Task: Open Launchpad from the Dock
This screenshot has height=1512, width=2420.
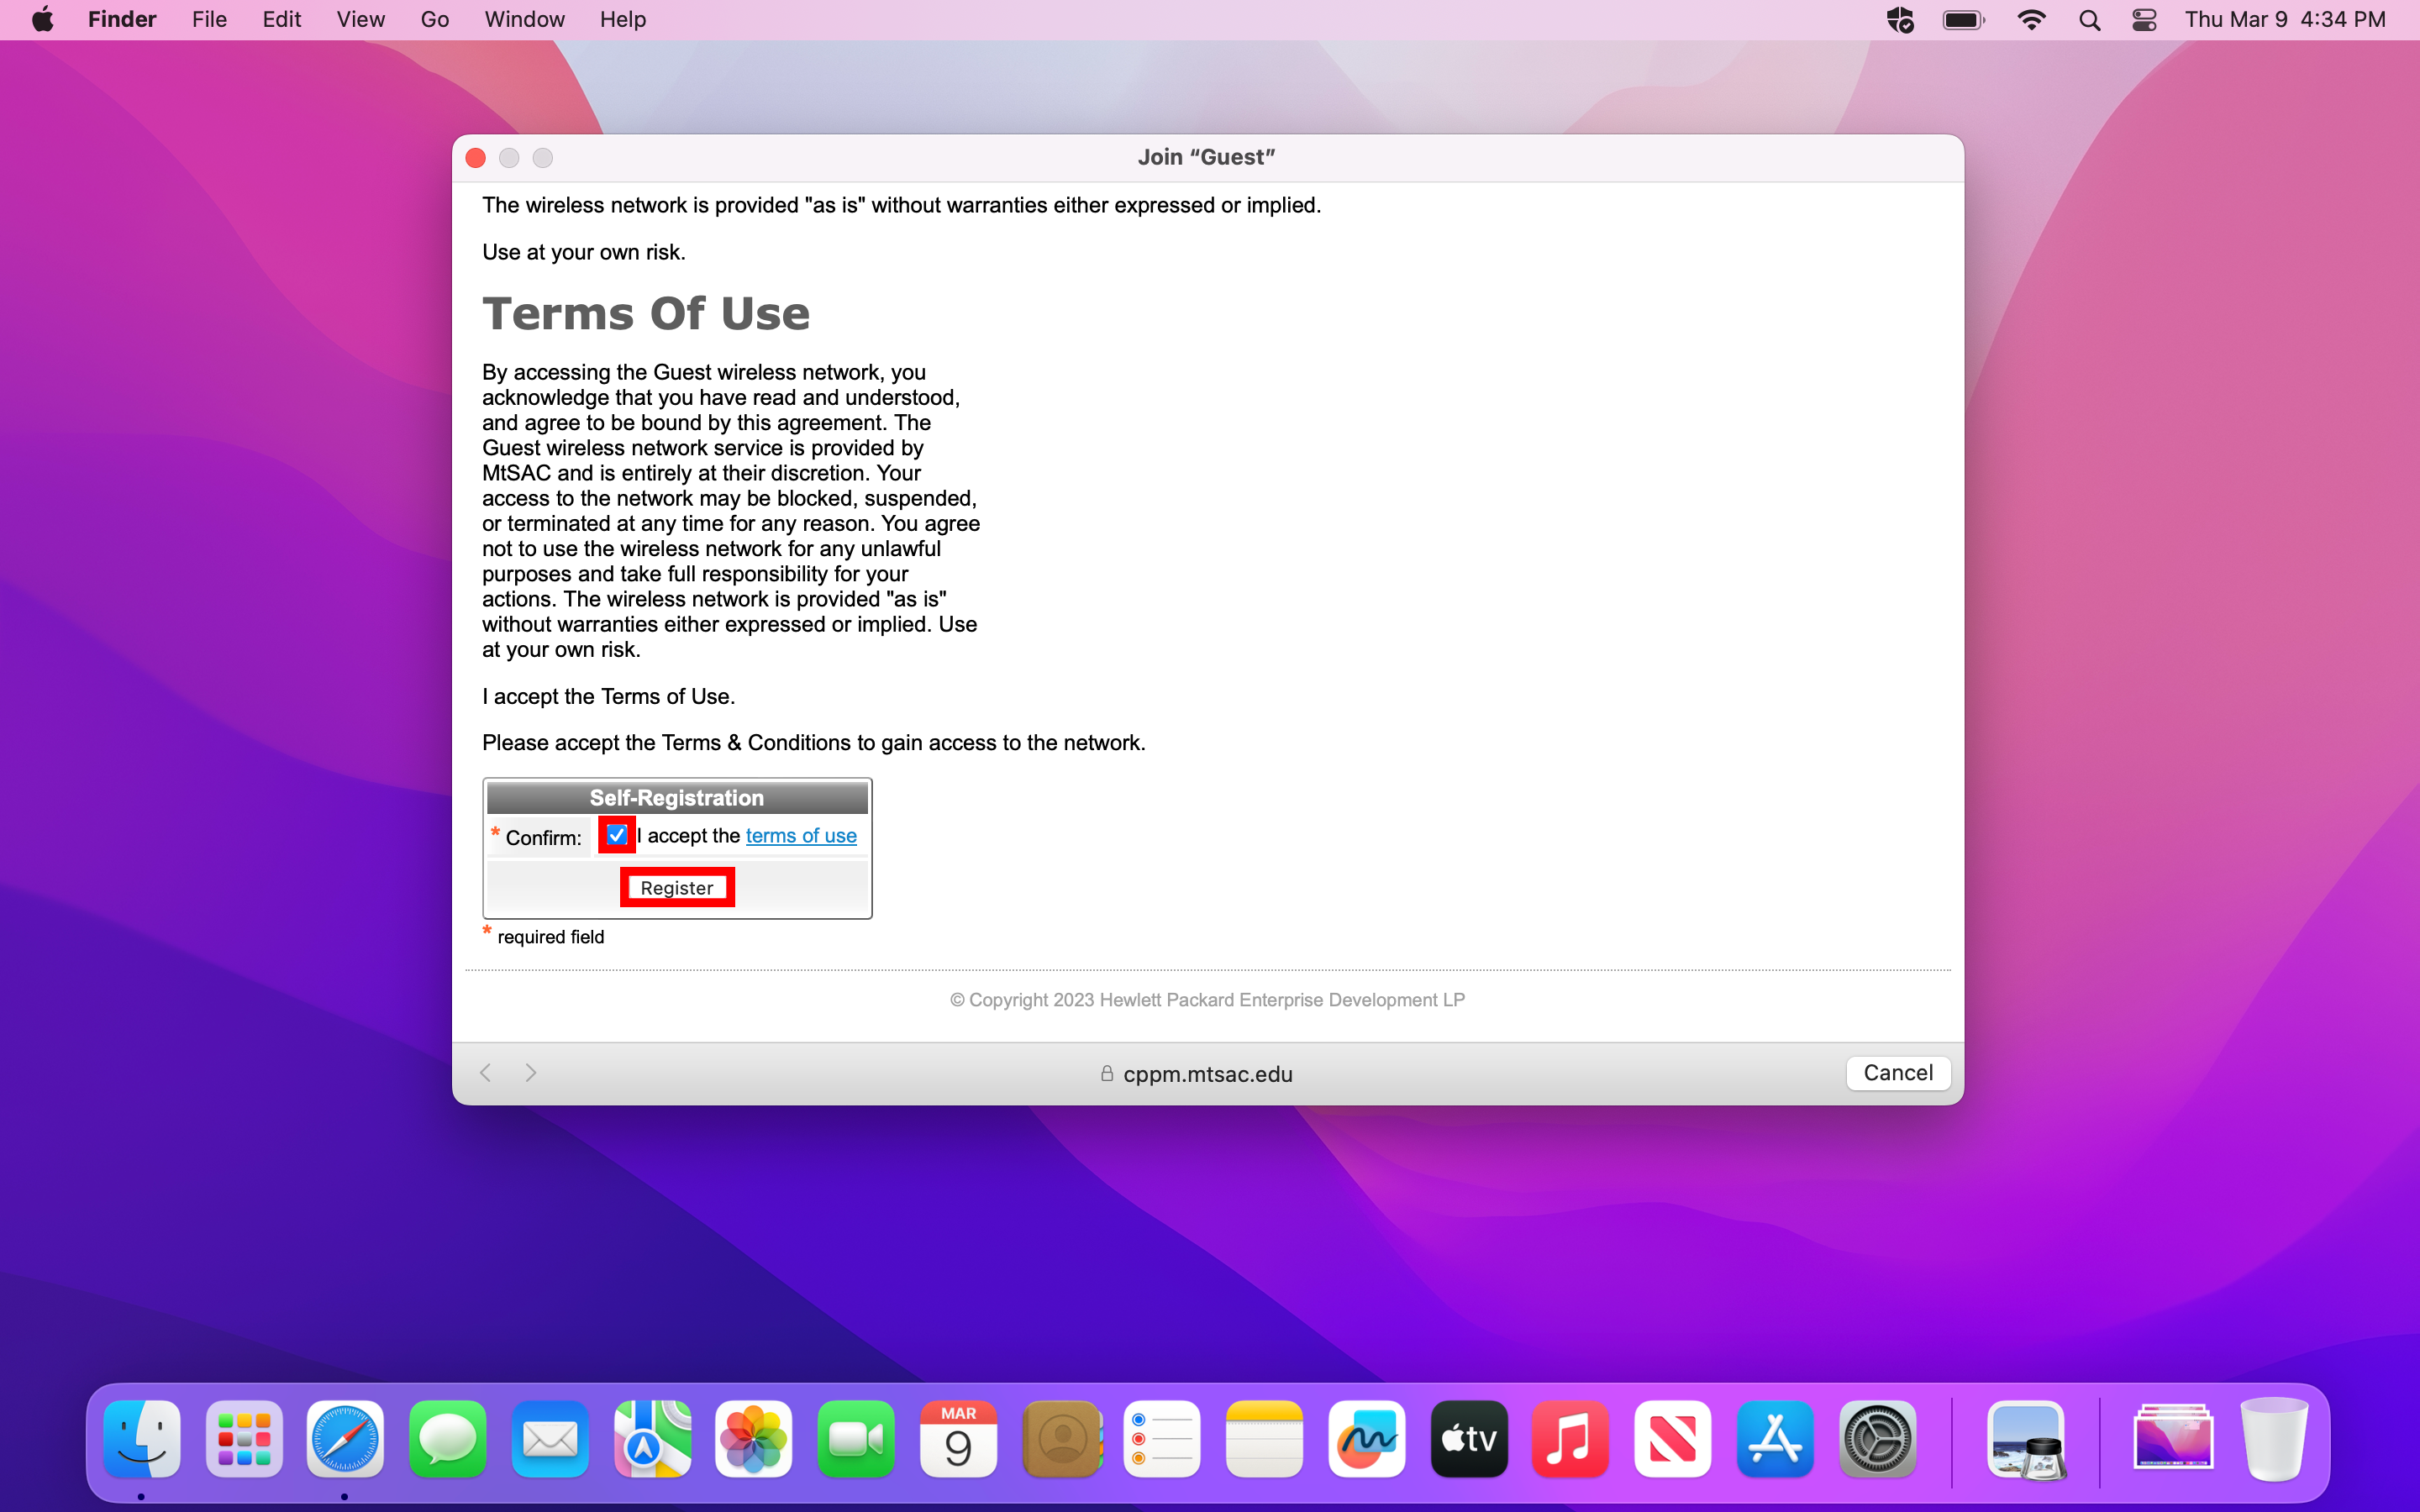Action: coord(244,1440)
